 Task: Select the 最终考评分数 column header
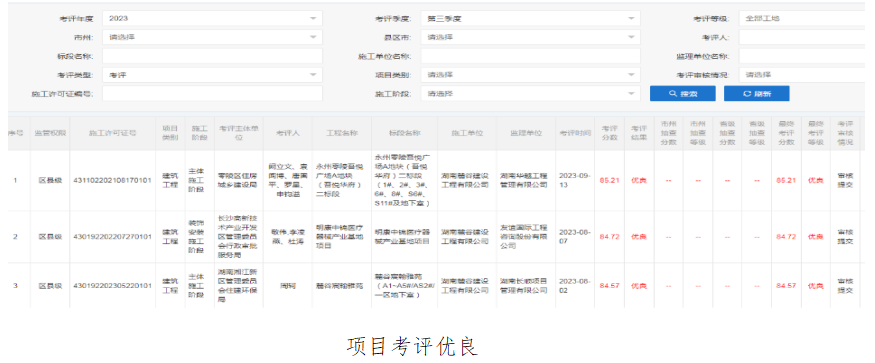point(786,133)
